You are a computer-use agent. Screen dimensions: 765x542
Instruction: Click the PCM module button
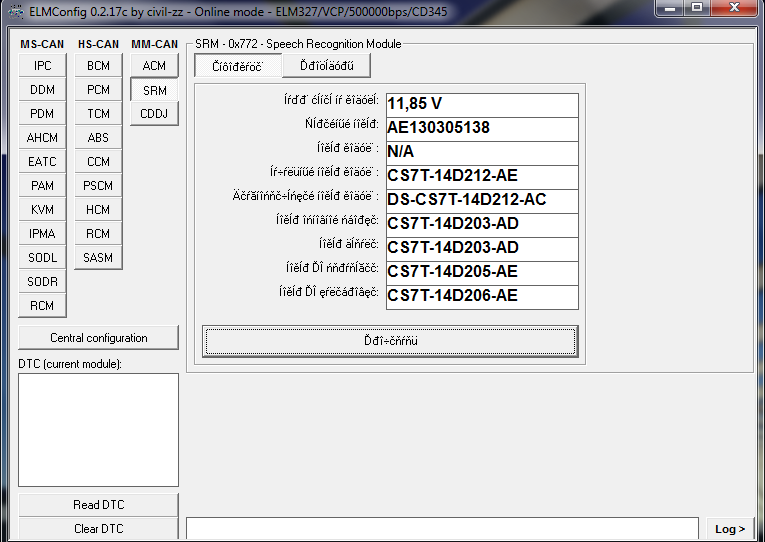[x=98, y=90]
